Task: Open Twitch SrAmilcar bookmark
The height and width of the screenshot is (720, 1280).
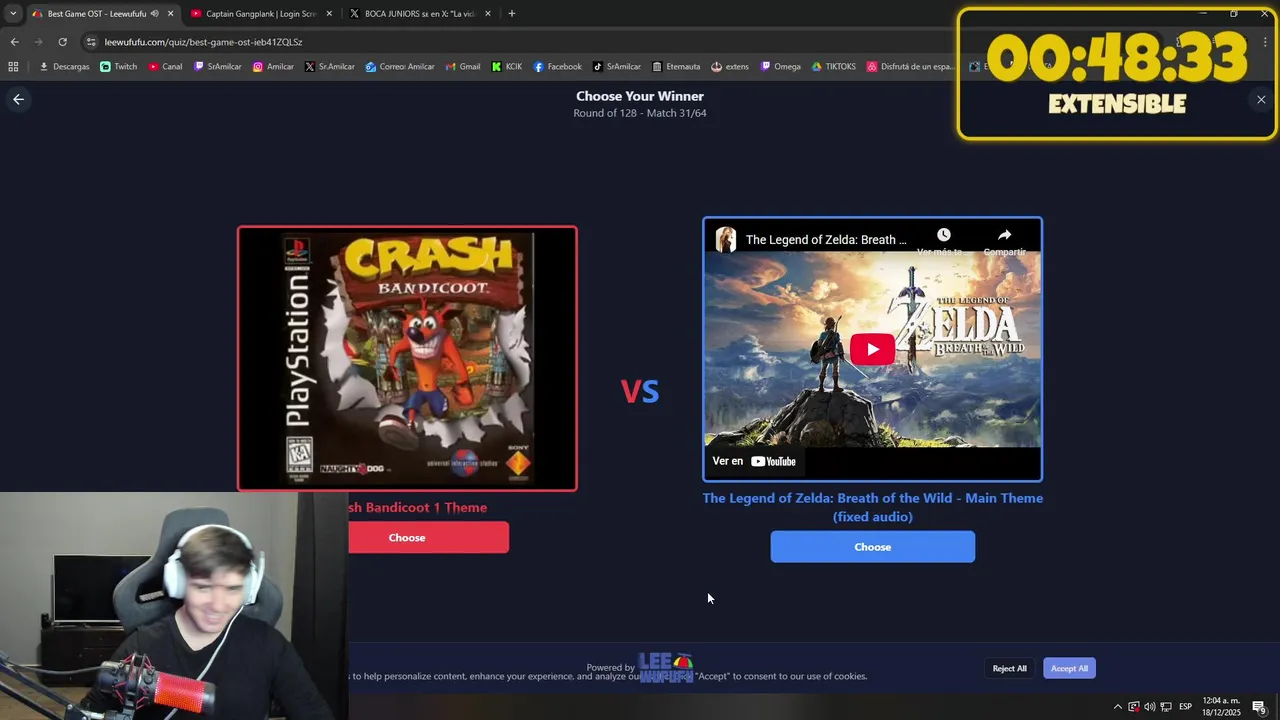Action: 218,67
